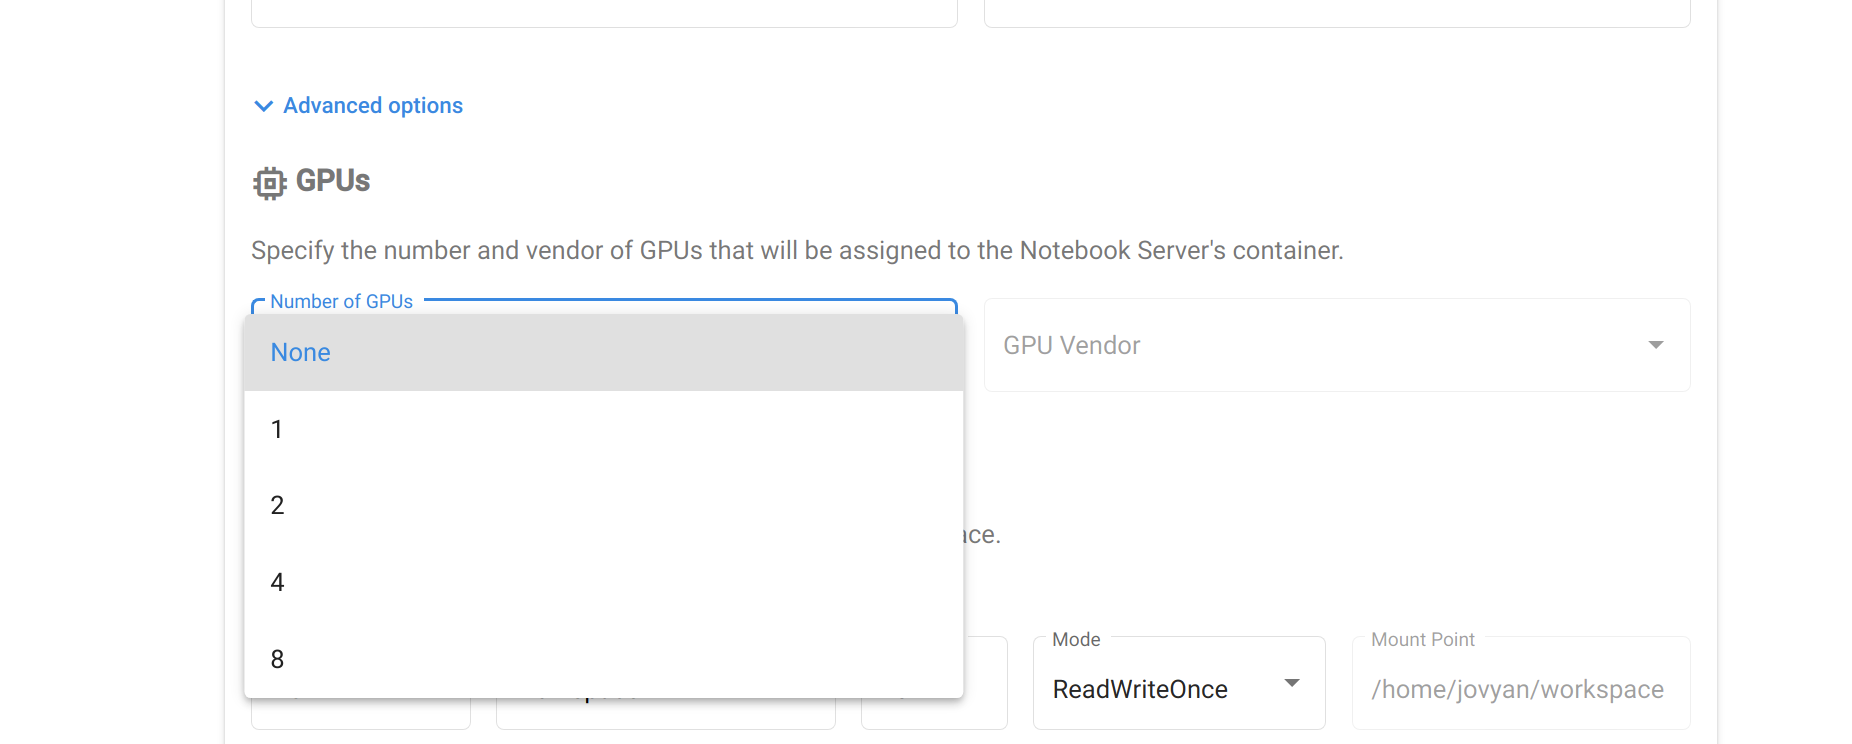Click the /home/jovyan/workspace path text

(x=1517, y=689)
